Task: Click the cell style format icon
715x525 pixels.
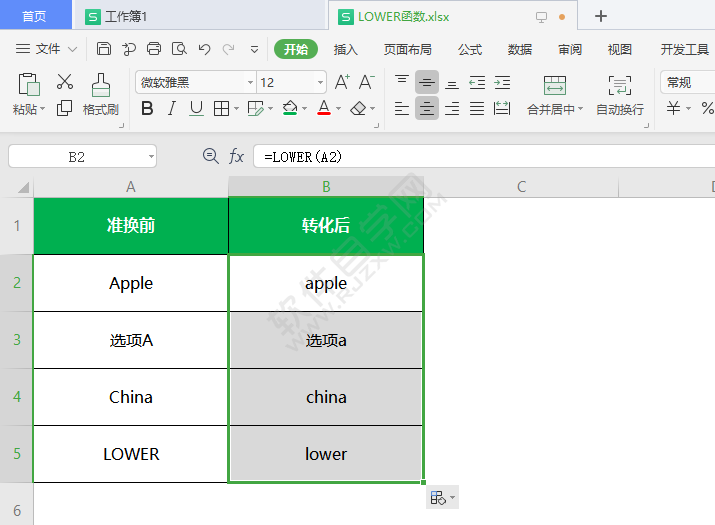Action: (x=255, y=109)
